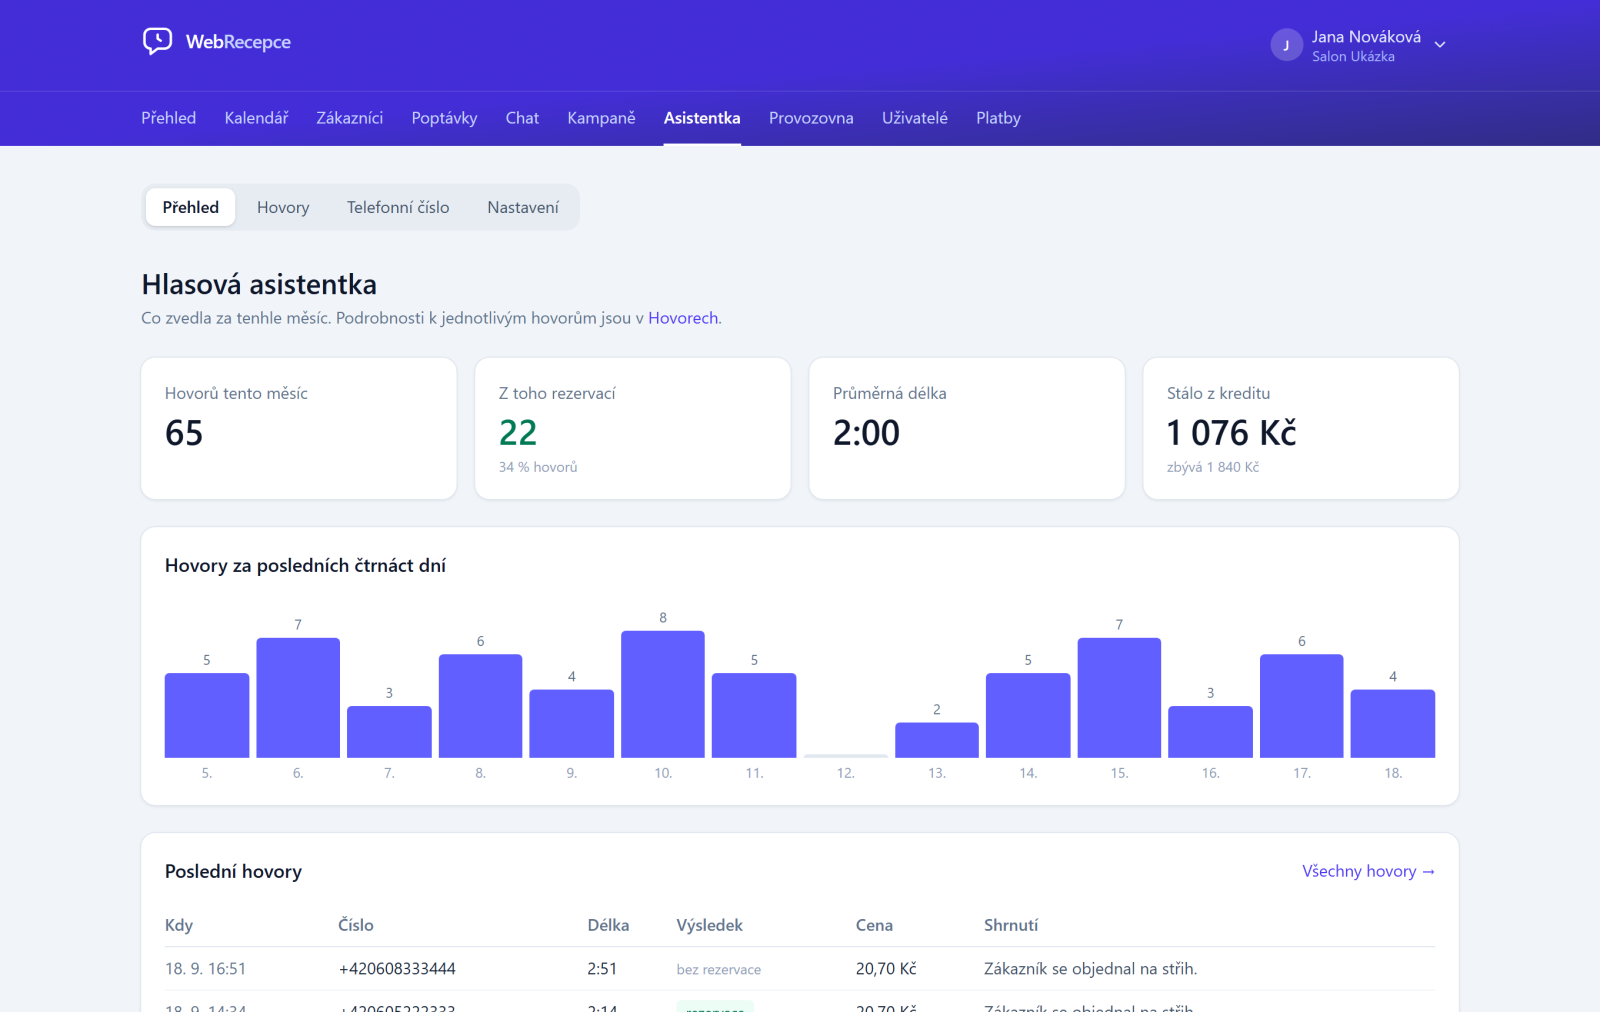This screenshot has height=1012, width=1600.
Task: Click the Výsledek column header
Action: 709,925
